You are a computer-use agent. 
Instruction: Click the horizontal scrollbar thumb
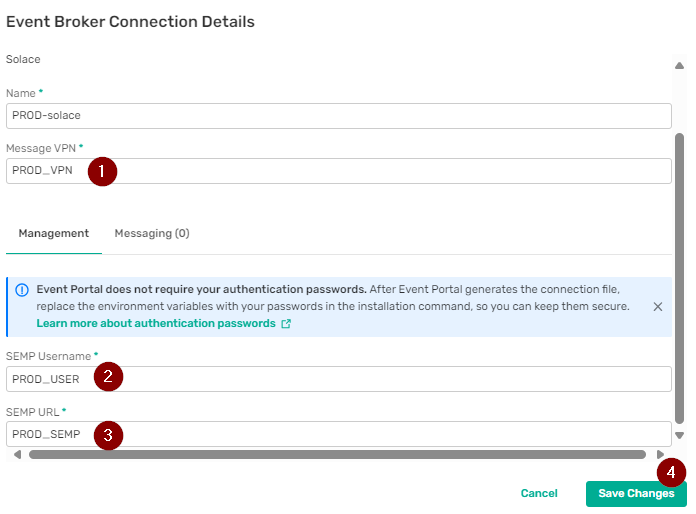[x=337, y=454]
